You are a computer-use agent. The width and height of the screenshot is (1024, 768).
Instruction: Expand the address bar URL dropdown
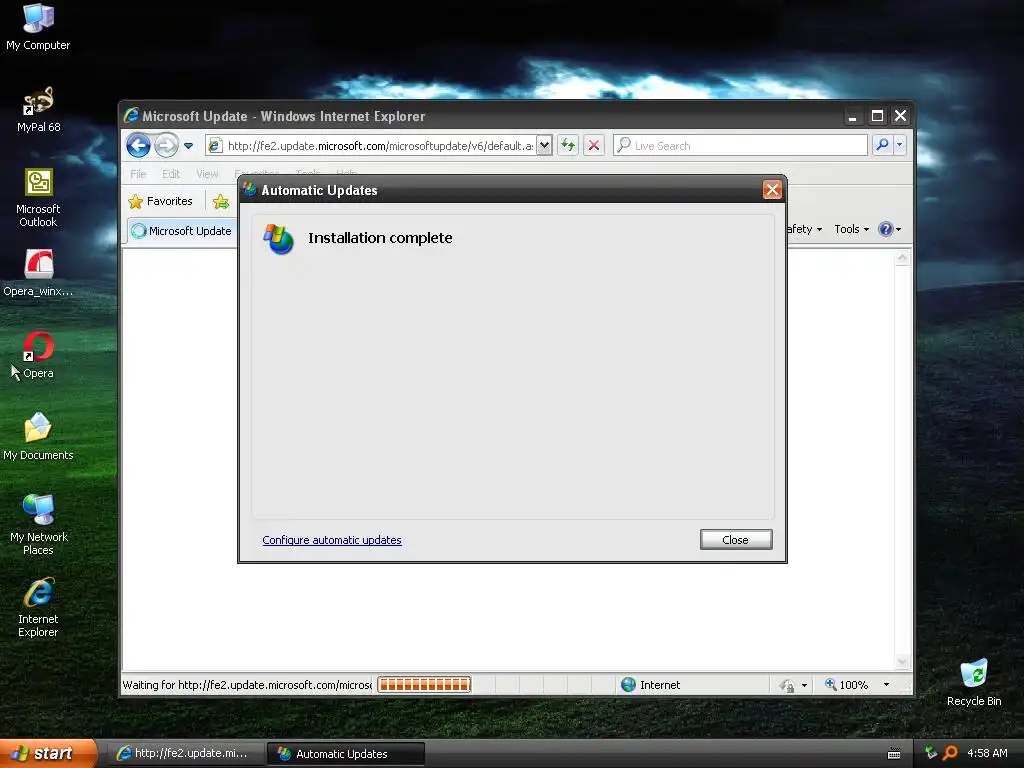[x=544, y=145]
